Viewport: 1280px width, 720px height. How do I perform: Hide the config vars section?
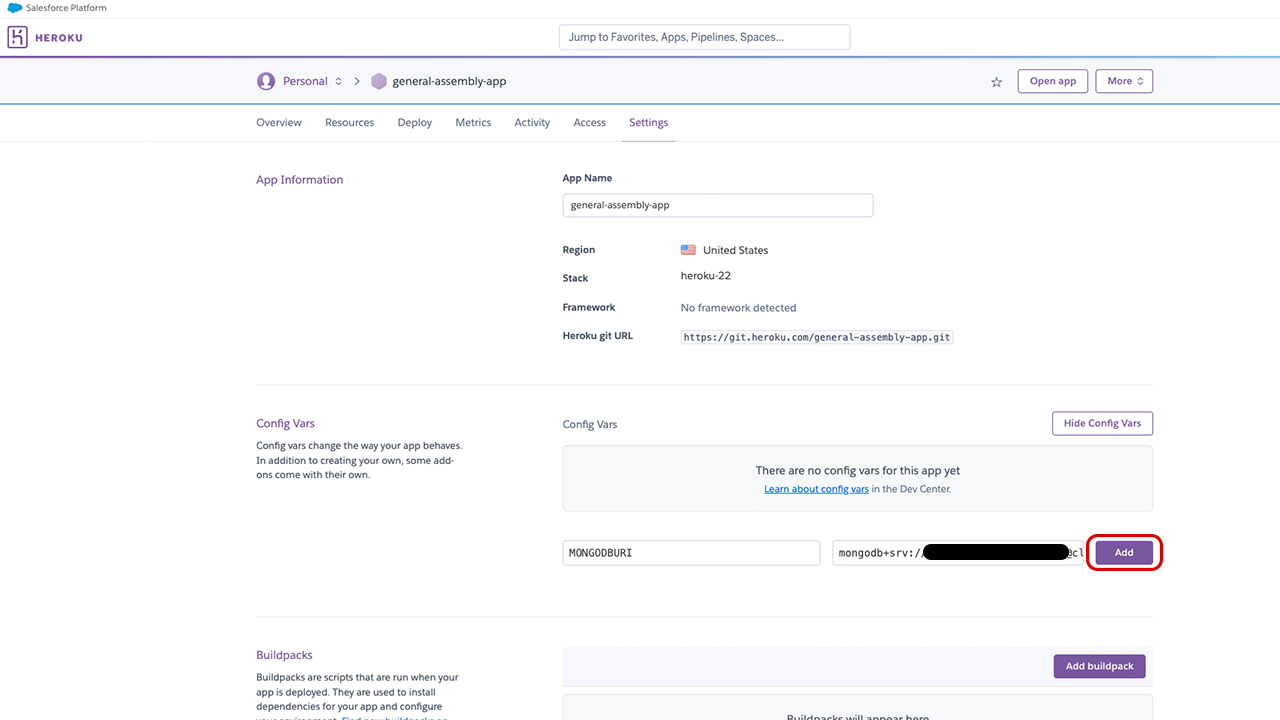coord(1102,423)
